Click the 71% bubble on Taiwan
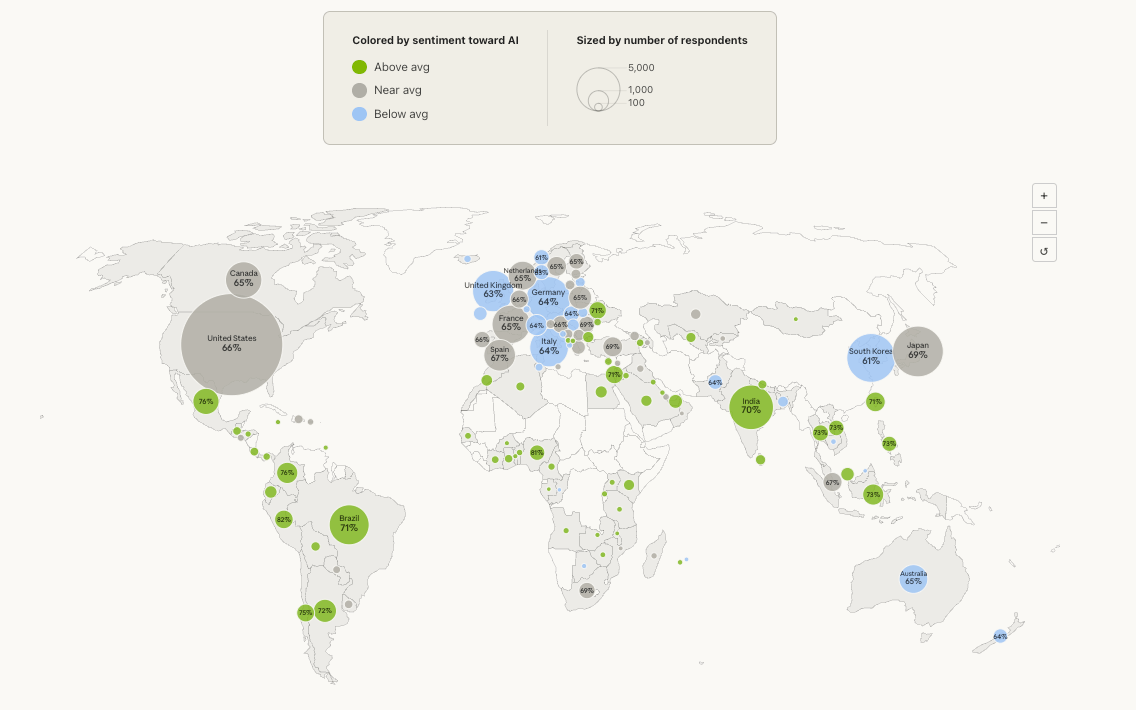Screen dimensions: 1136x710 875,401
